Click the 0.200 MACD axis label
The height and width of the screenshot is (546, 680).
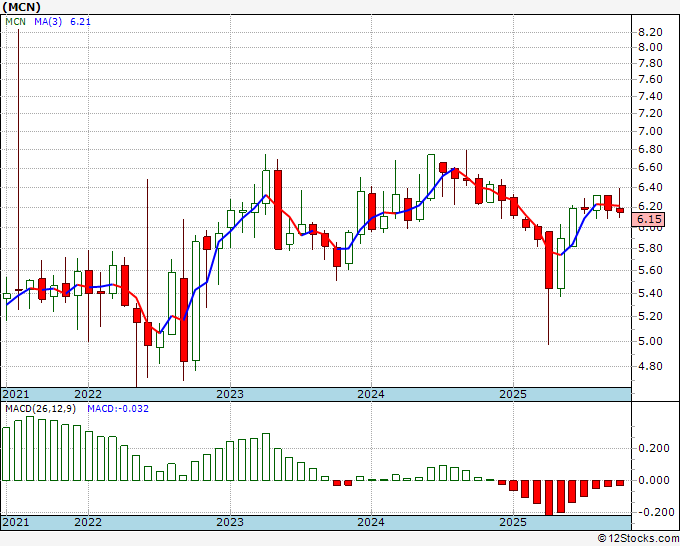click(x=654, y=448)
